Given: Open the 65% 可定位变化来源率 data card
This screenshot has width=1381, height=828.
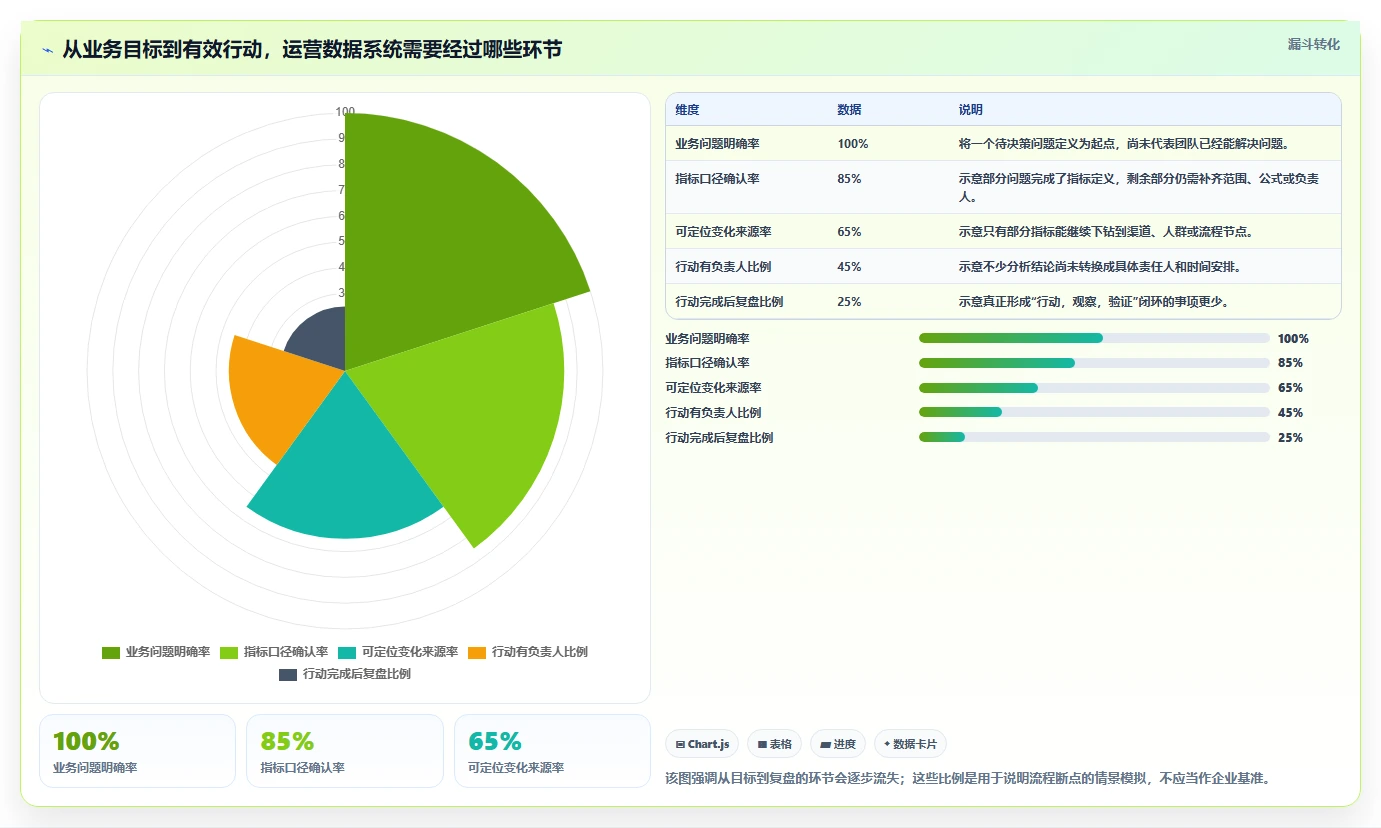Looking at the screenshot, I should (x=552, y=751).
